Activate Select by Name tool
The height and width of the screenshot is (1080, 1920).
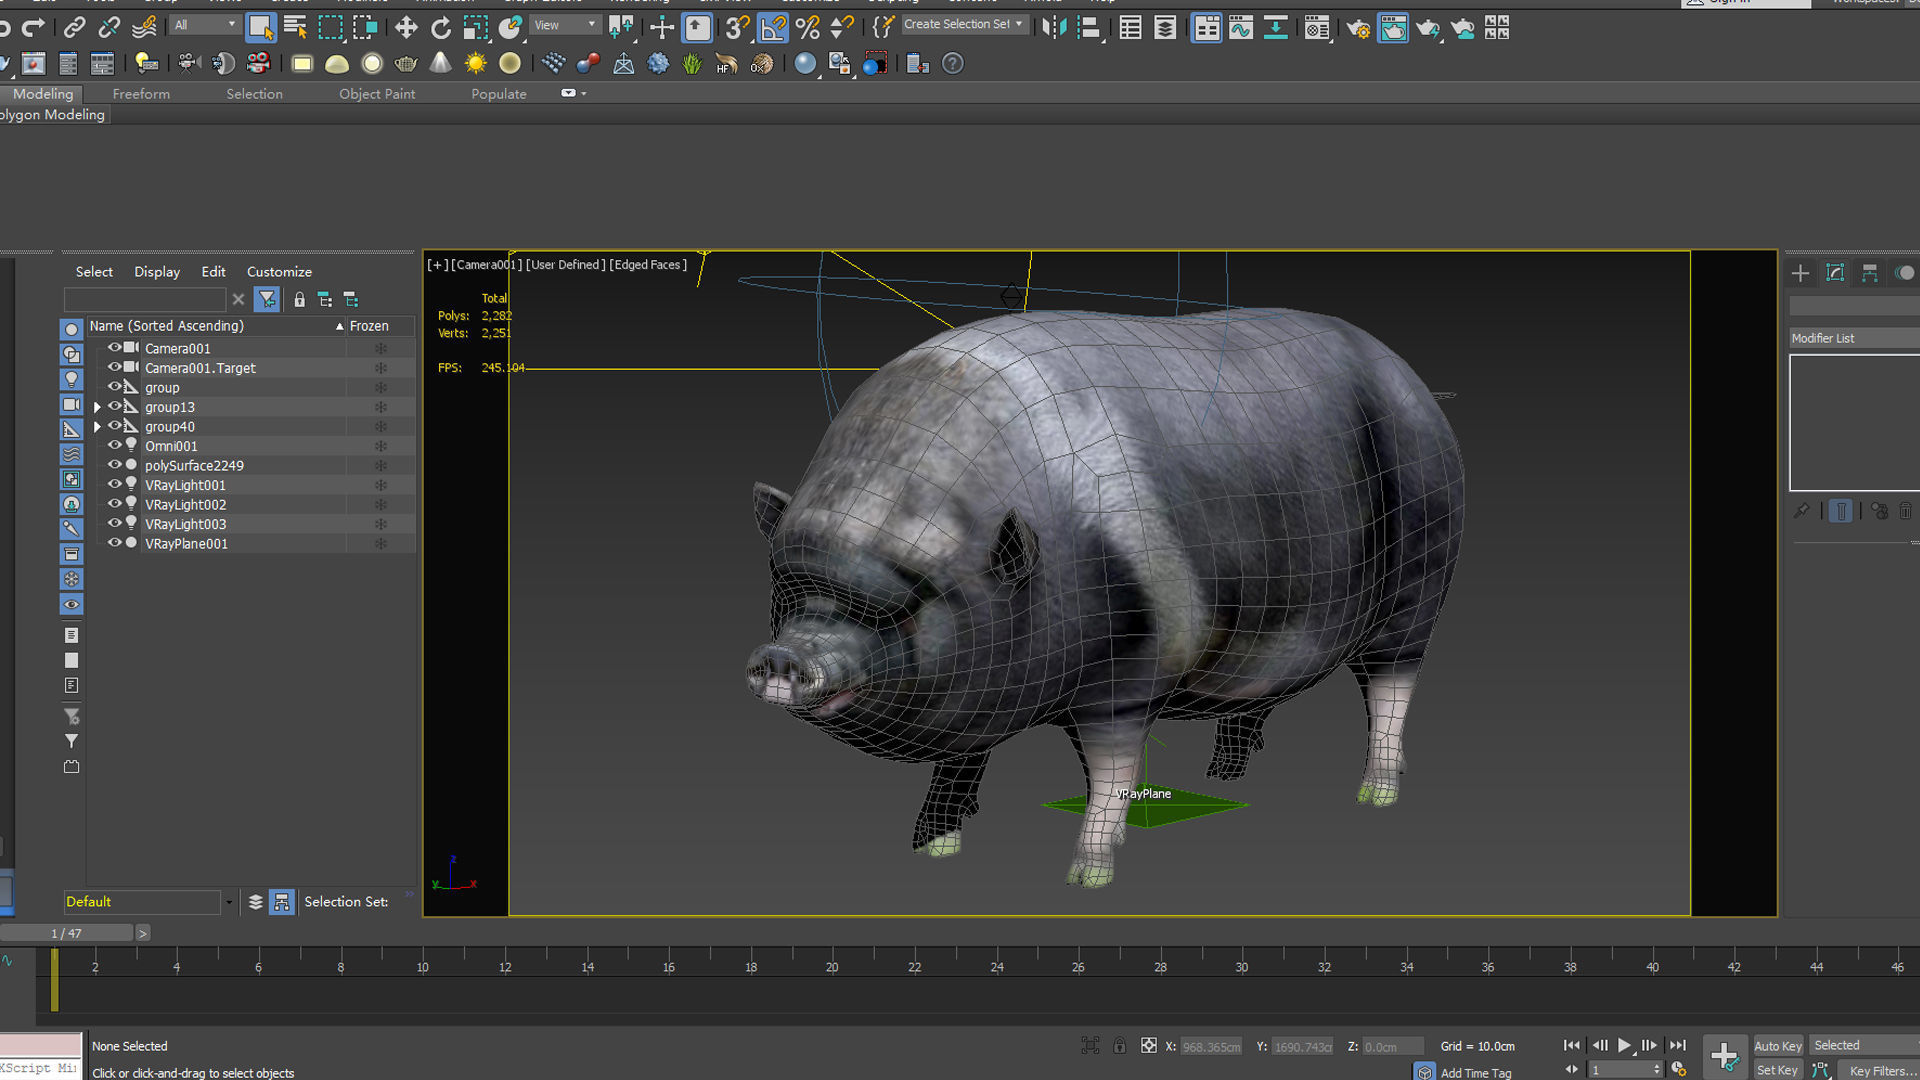pyautogui.click(x=295, y=27)
